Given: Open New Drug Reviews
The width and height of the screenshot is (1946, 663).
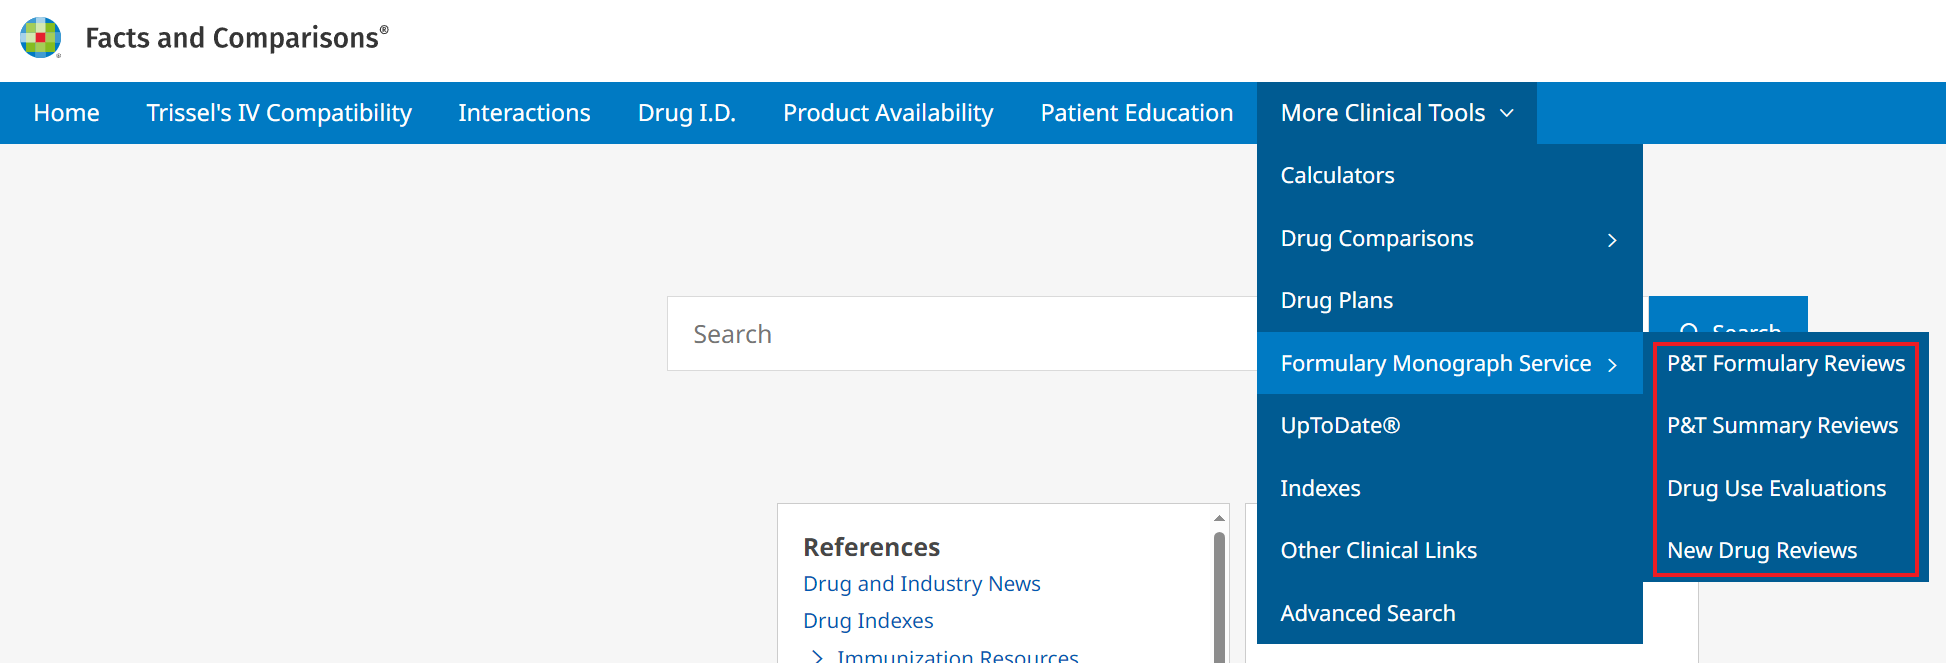Looking at the screenshot, I should click(1761, 551).
